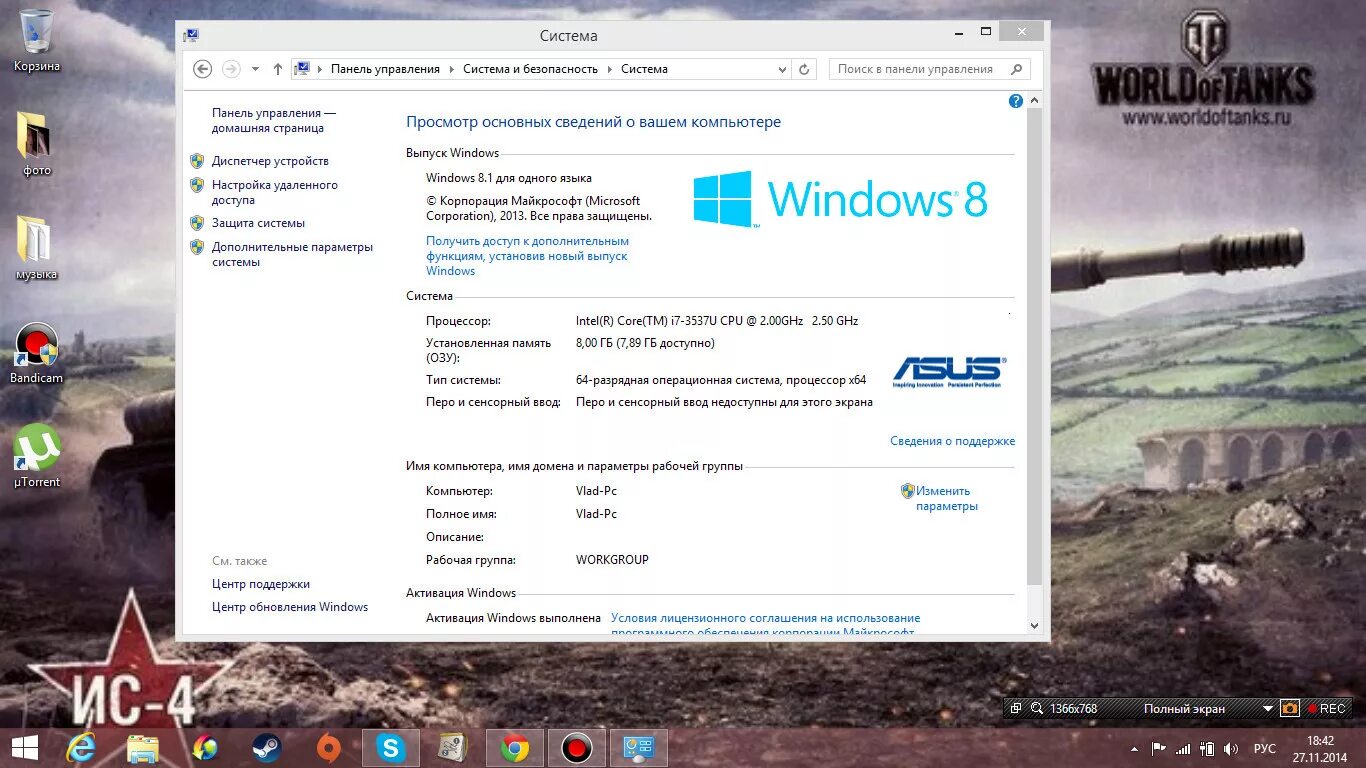Click the volume speaker tray icon

point(1232,748)
